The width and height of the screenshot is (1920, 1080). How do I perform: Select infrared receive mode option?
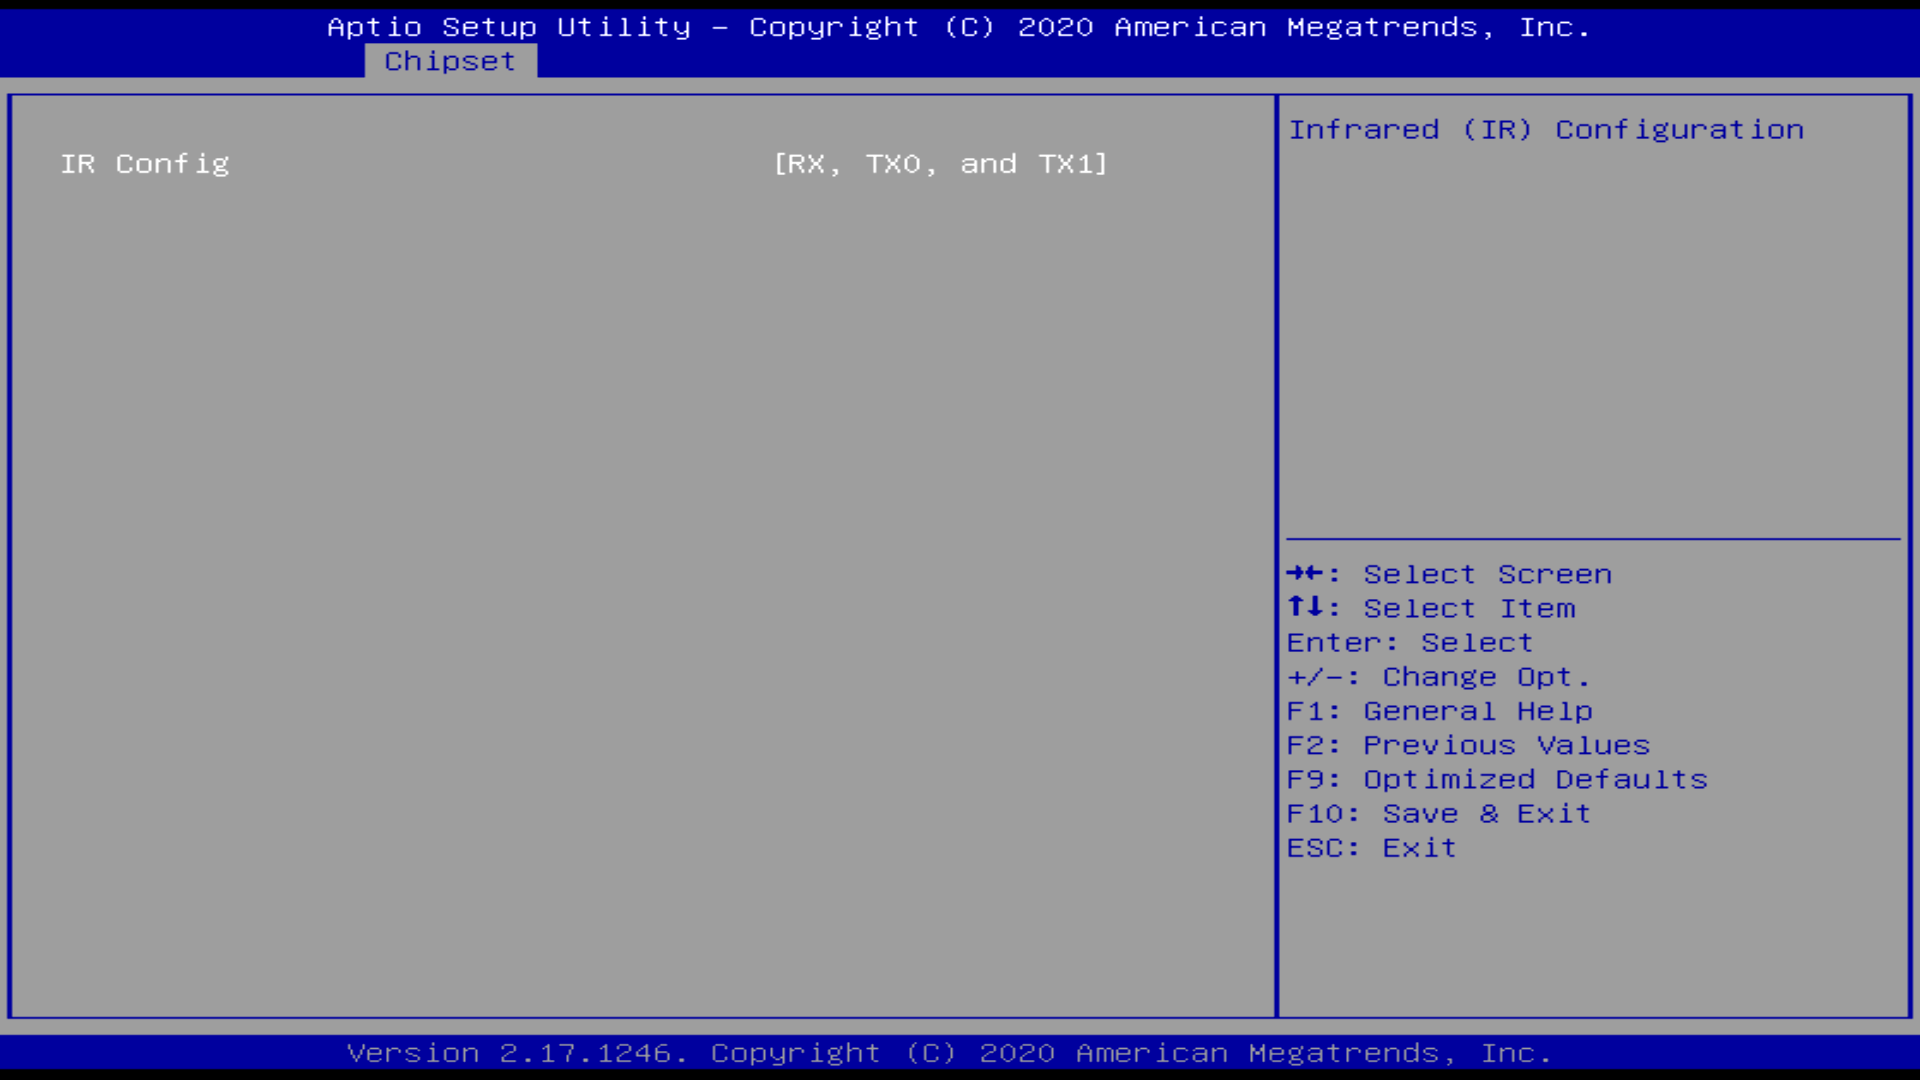coord(940,164)
